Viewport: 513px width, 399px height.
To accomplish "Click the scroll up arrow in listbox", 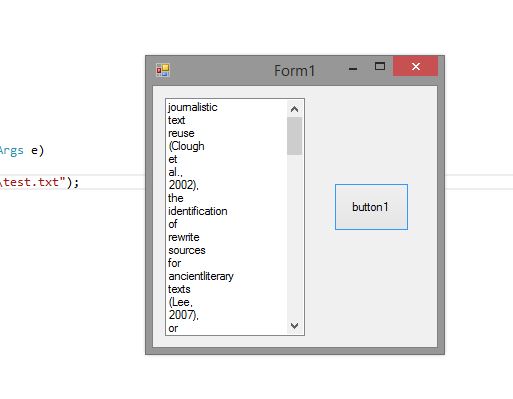I will coord(294,109).
